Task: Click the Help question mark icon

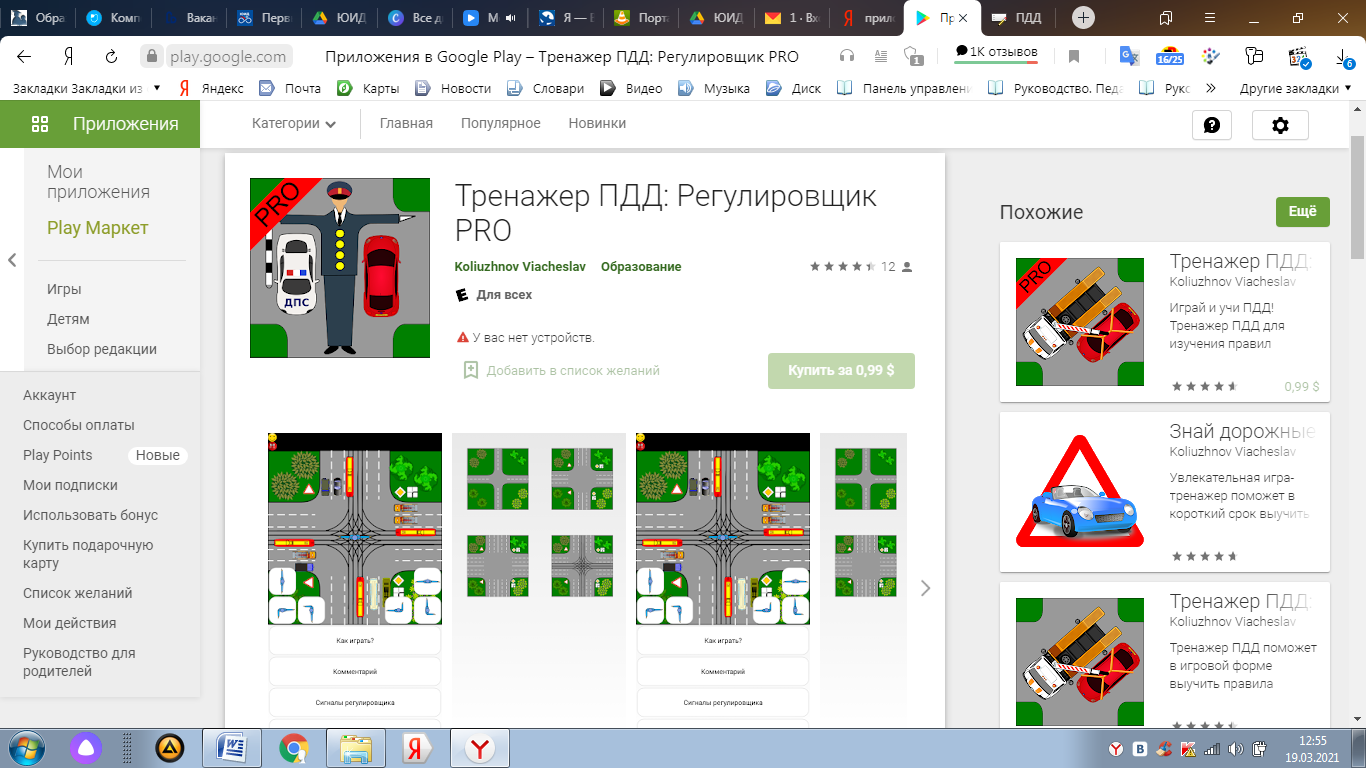Action: click(1212, 125)
